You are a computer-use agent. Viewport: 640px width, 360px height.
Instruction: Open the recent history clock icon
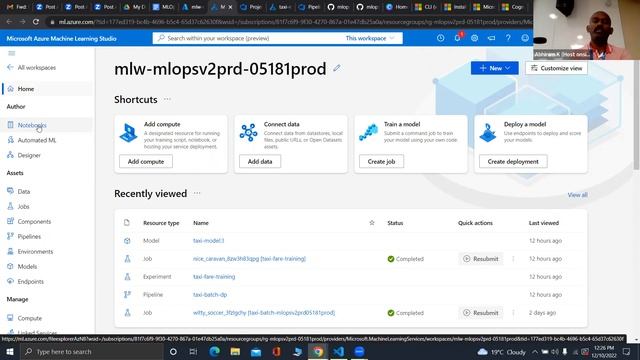[440, 38]
